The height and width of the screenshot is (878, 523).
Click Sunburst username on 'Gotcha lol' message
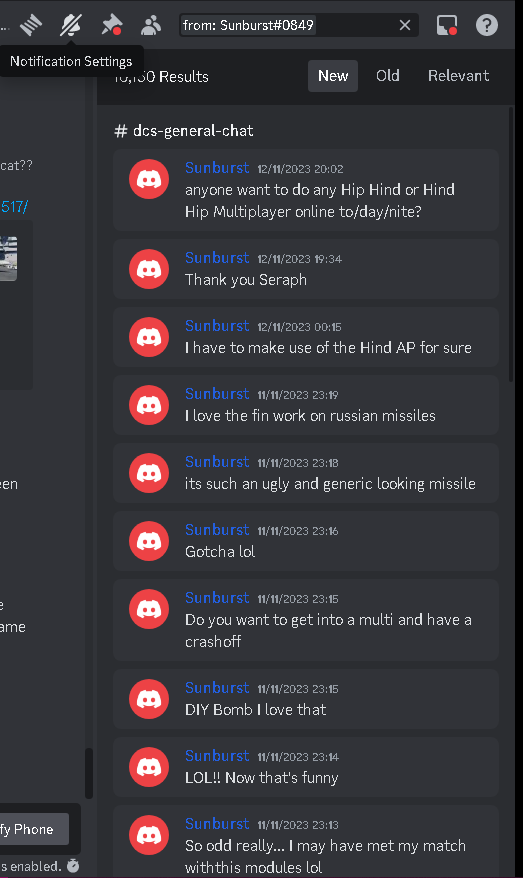(x=217, y=530)
